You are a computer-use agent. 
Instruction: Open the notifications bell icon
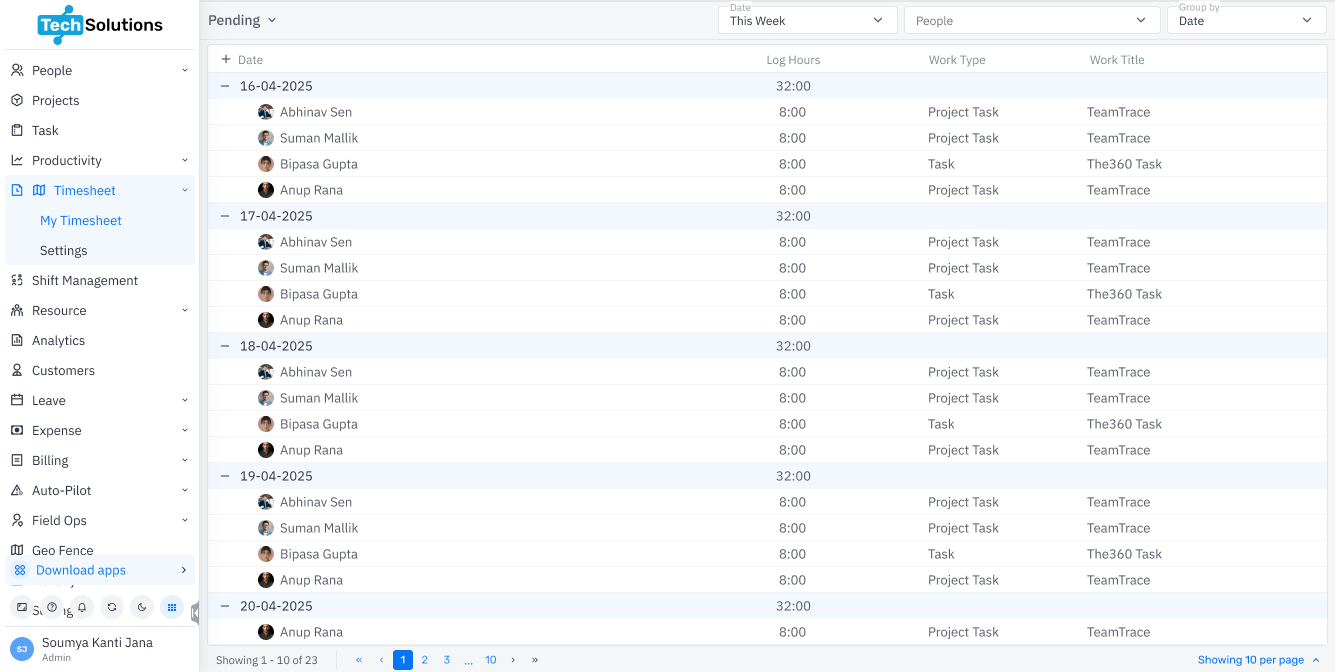[x=82, y=607]
